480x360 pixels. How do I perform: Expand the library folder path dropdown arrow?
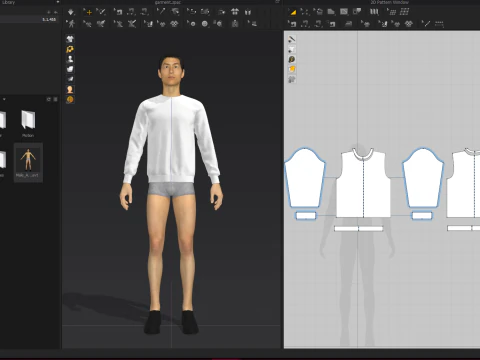coord(4,99)
